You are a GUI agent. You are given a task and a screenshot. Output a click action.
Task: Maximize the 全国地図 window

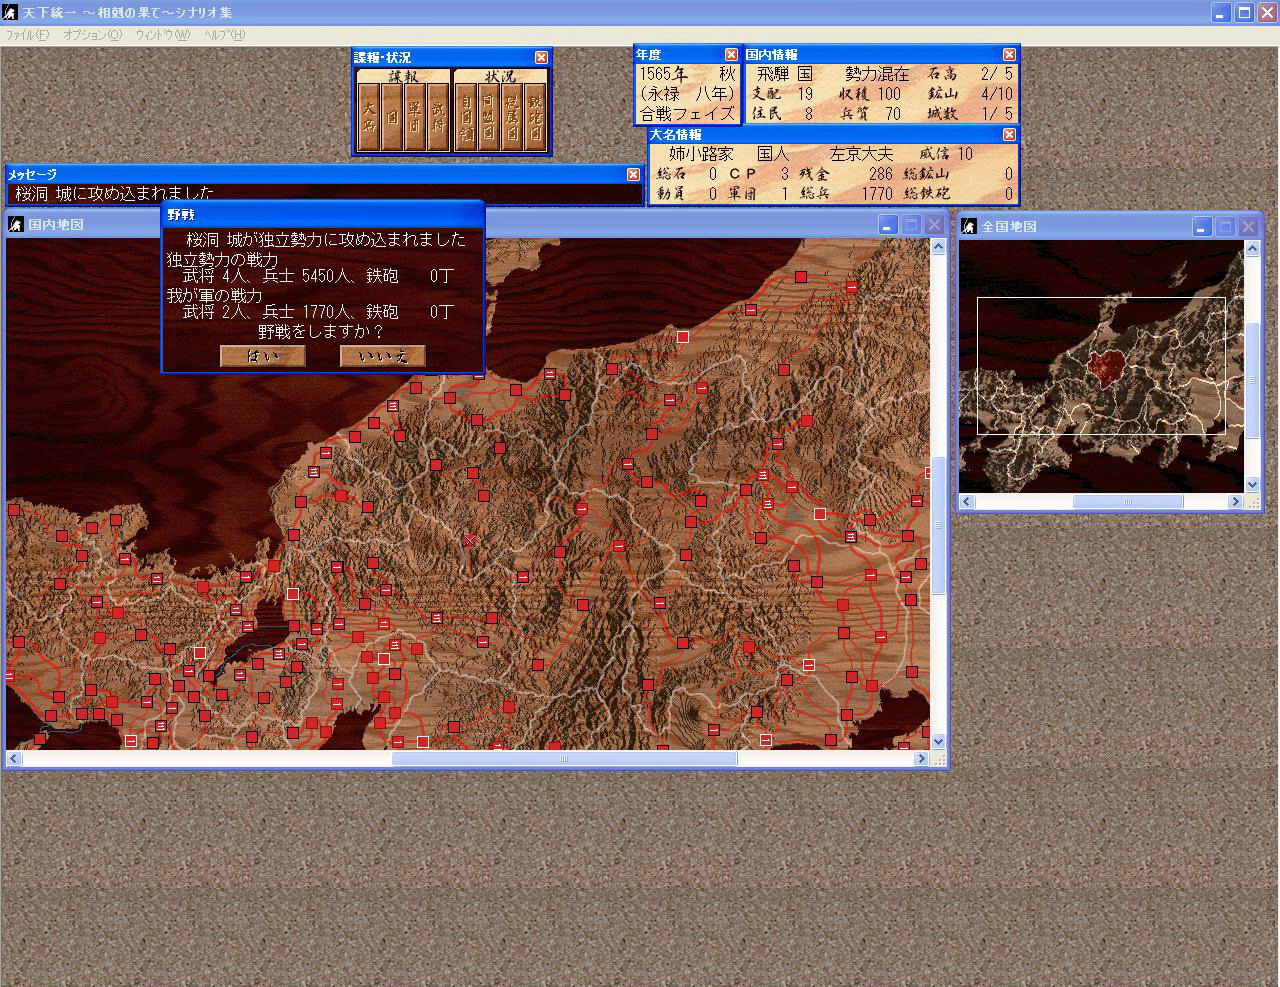click(1225, 227)
